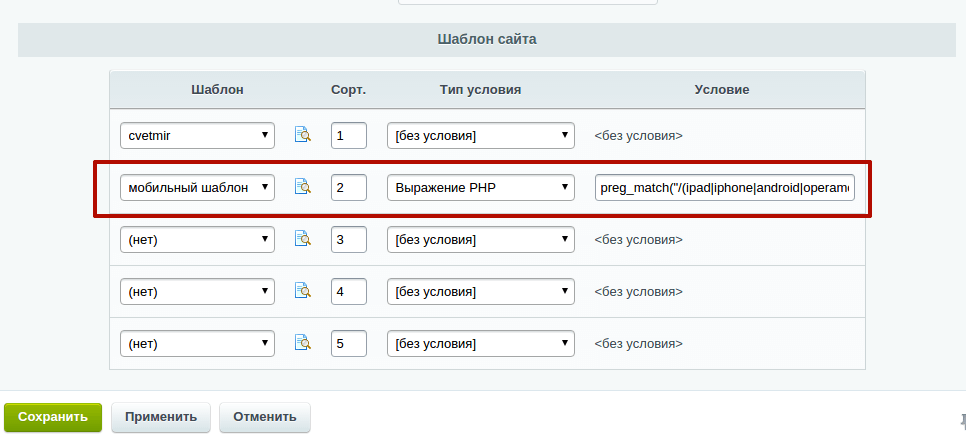The height and width of the screenshot is (446, 966).
Task: Open the мобильный шаблон template dropdown
Action: [x=198, y=187]
